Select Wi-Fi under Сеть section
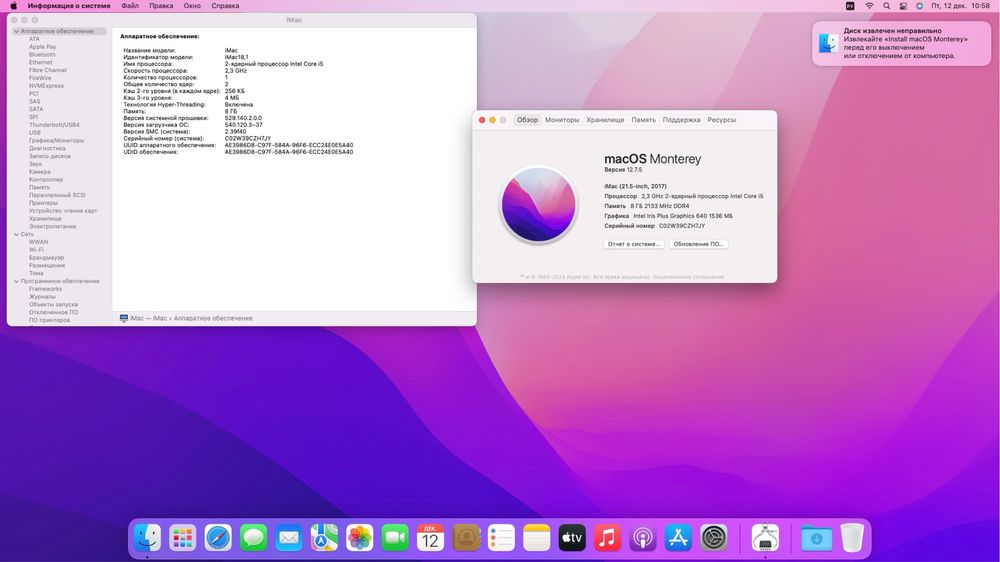Image resolution: width=1000 pixels, height=562 pixels. [36, 250]
